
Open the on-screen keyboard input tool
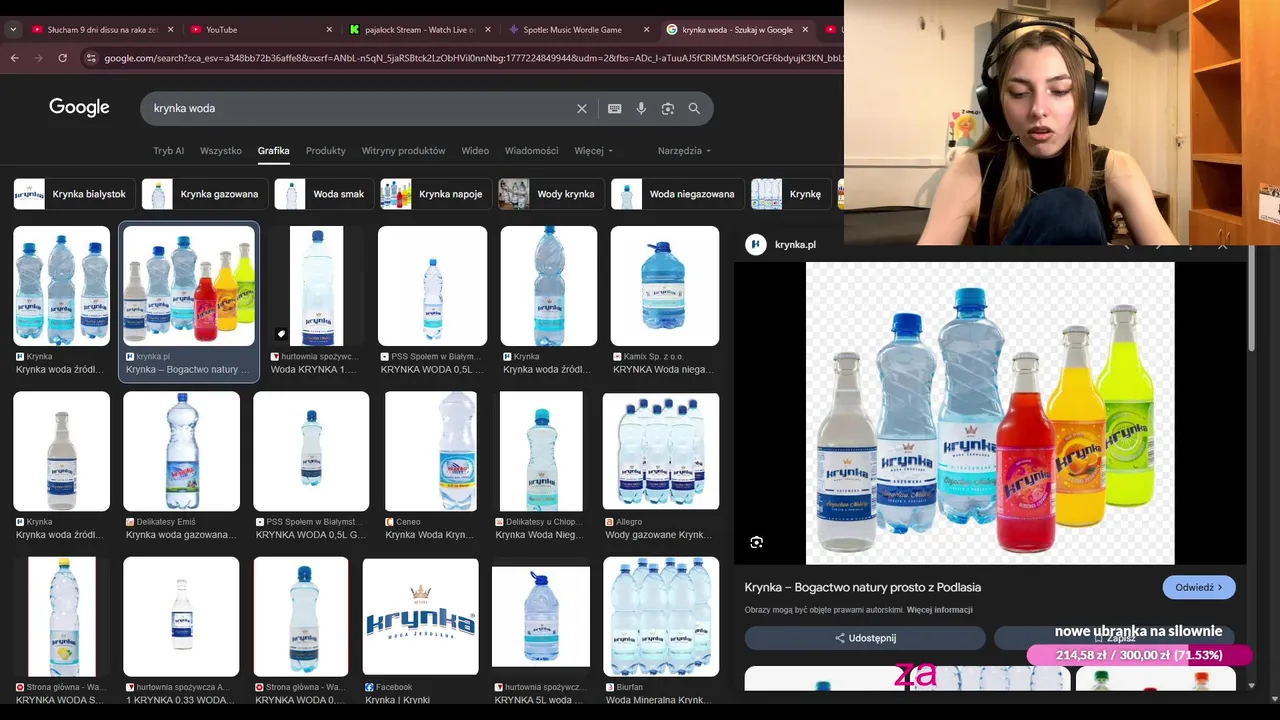pyautogui.click(x=615, y=108)
